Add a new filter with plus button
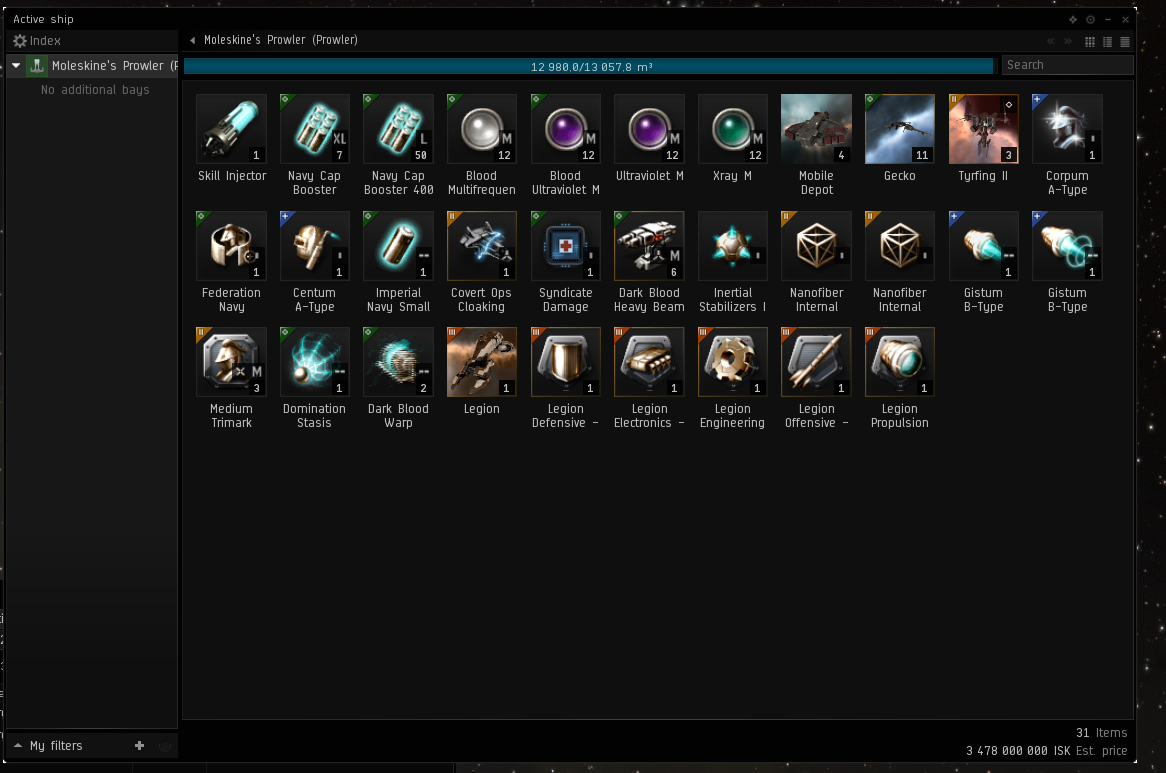This screenshot has width=1166, height=773. [139, 745]
